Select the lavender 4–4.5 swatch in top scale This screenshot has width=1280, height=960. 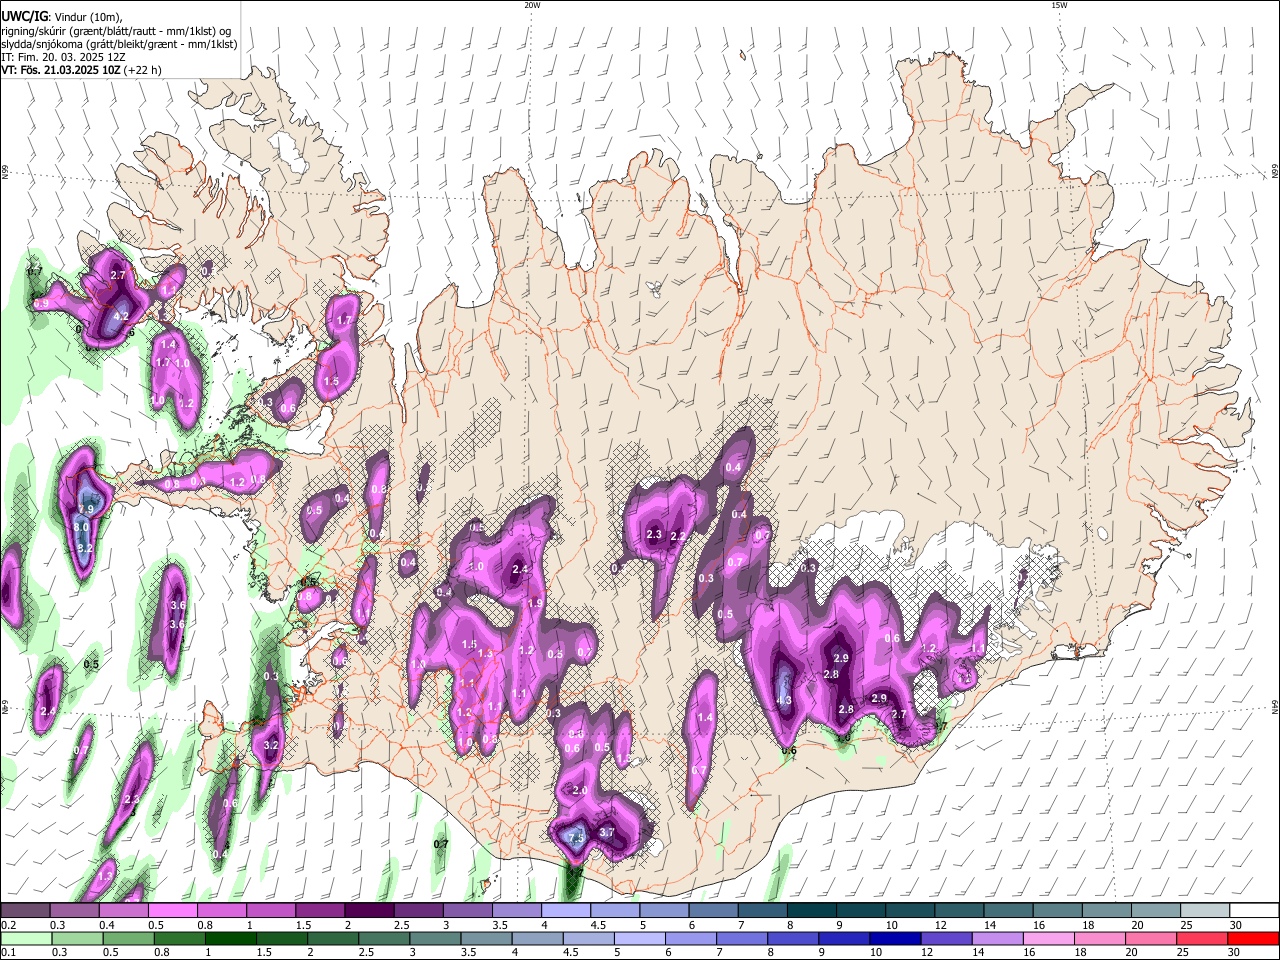click(564, 911)
